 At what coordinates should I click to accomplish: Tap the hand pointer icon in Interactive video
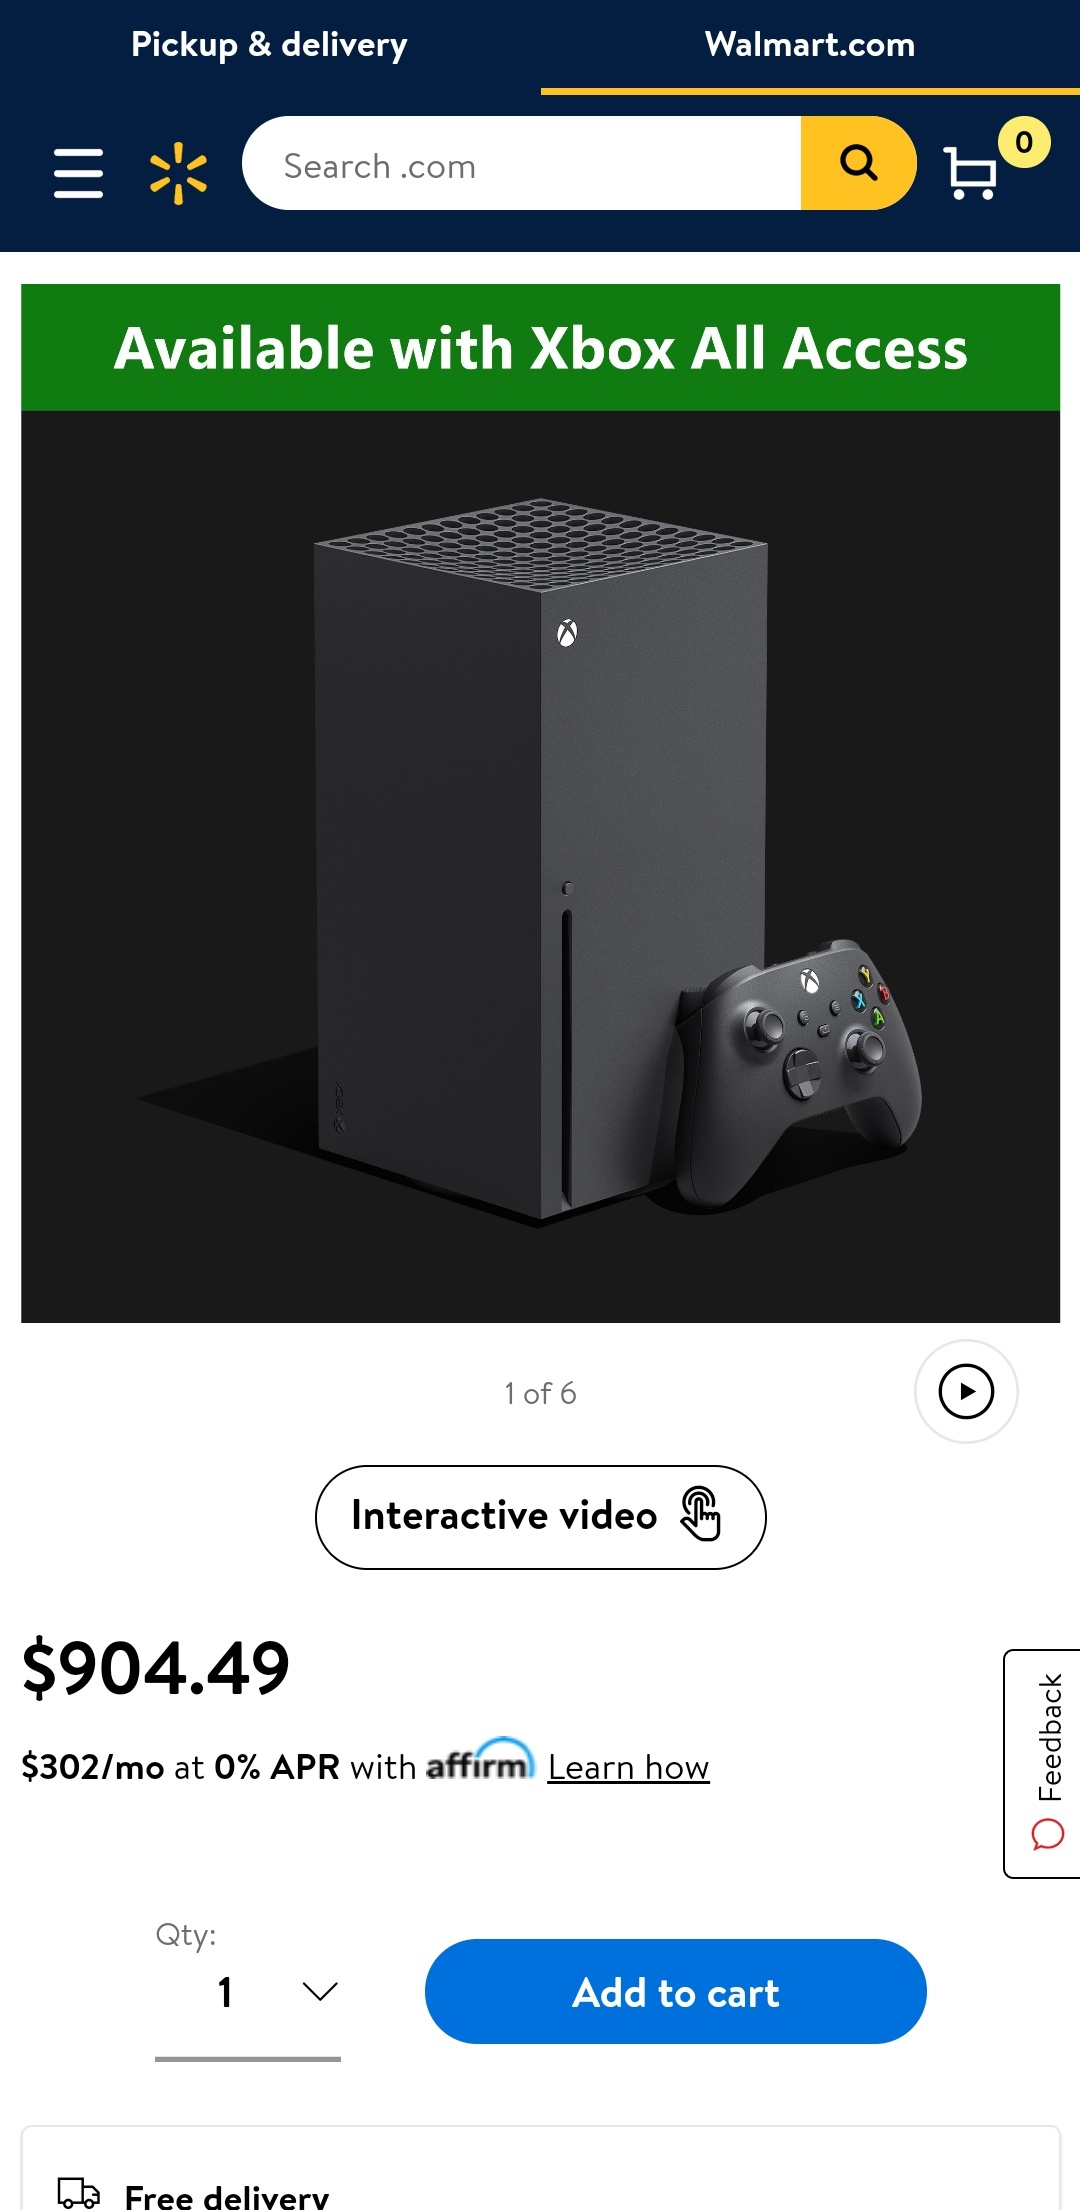[701, 1514]
